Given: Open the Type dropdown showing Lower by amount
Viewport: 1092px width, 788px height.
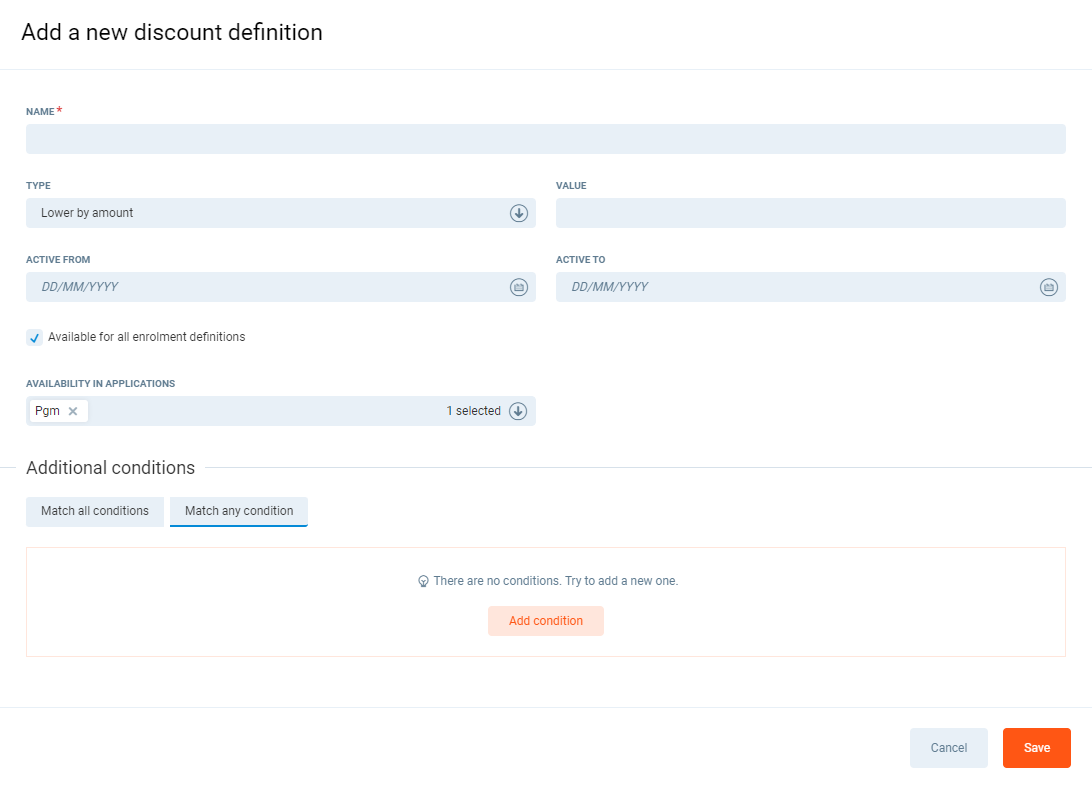Looking at the screenshot, I should 270,213.
